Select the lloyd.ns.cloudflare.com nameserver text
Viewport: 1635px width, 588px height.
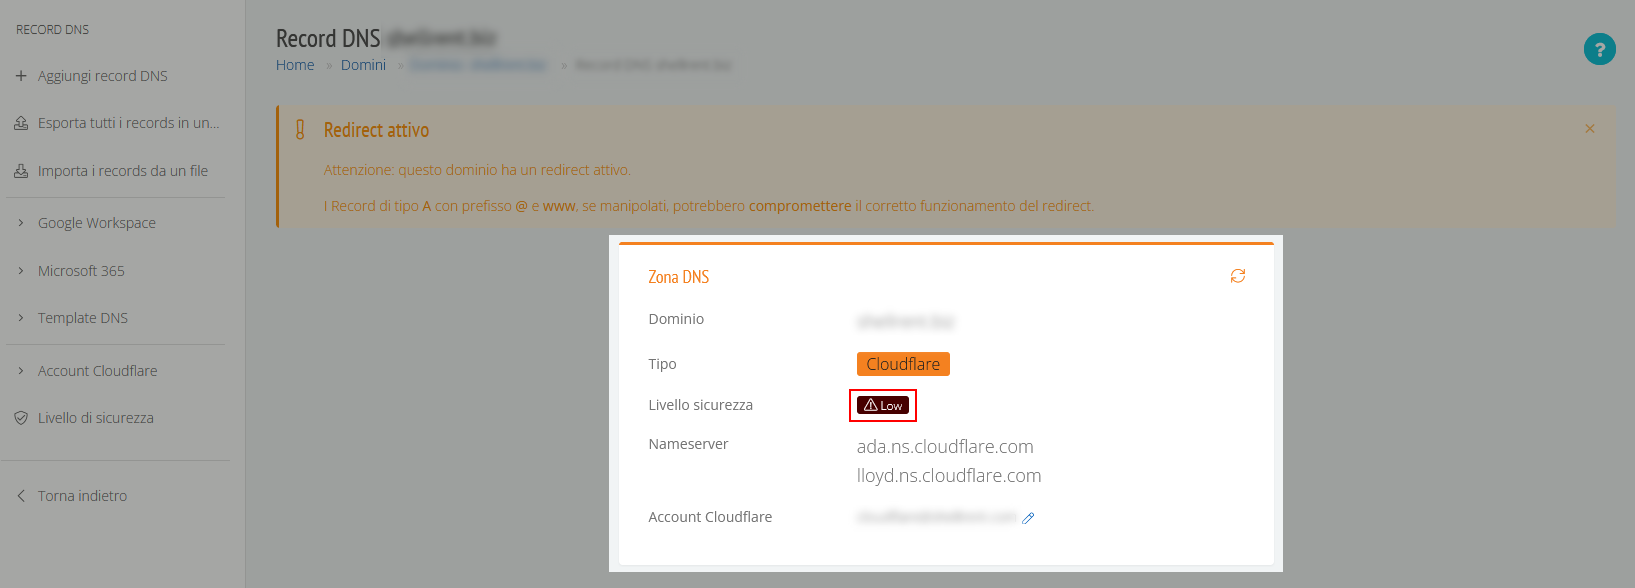pos(949,476)
